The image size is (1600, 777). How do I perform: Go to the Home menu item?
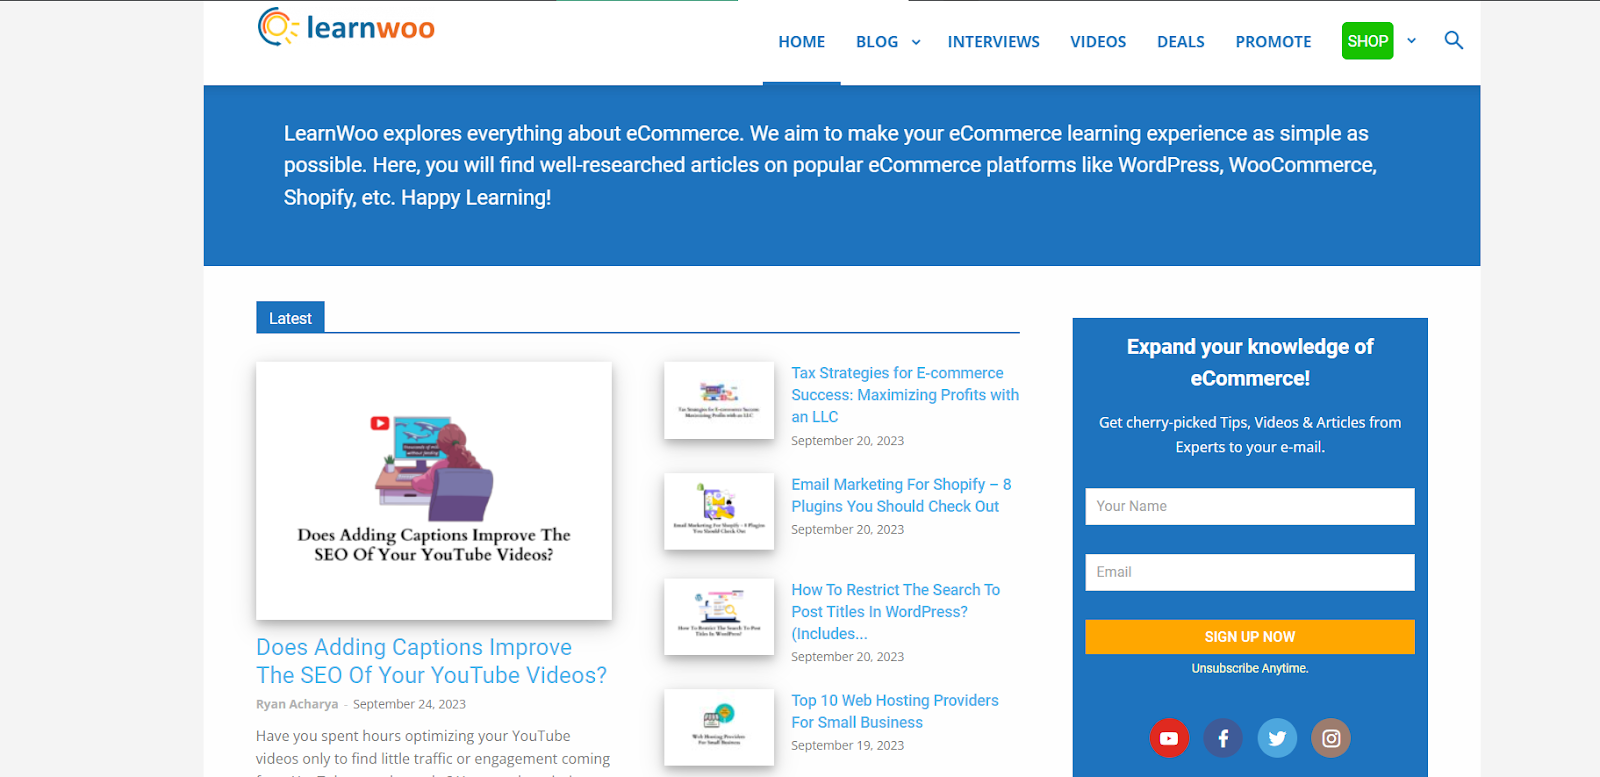[x=802, y=42]
